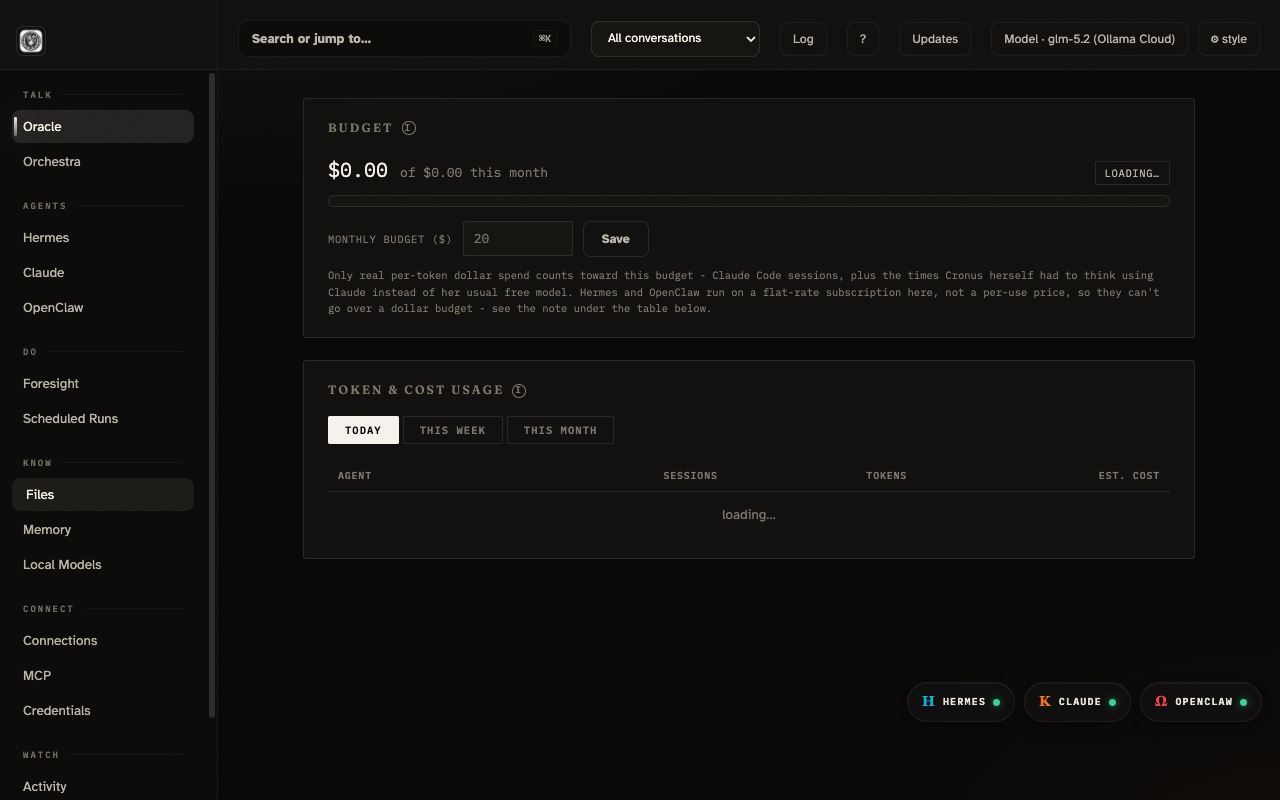Open the Claude agent status chip
The width and height of the screenshot is (1280, 800).
[1077, 702]
